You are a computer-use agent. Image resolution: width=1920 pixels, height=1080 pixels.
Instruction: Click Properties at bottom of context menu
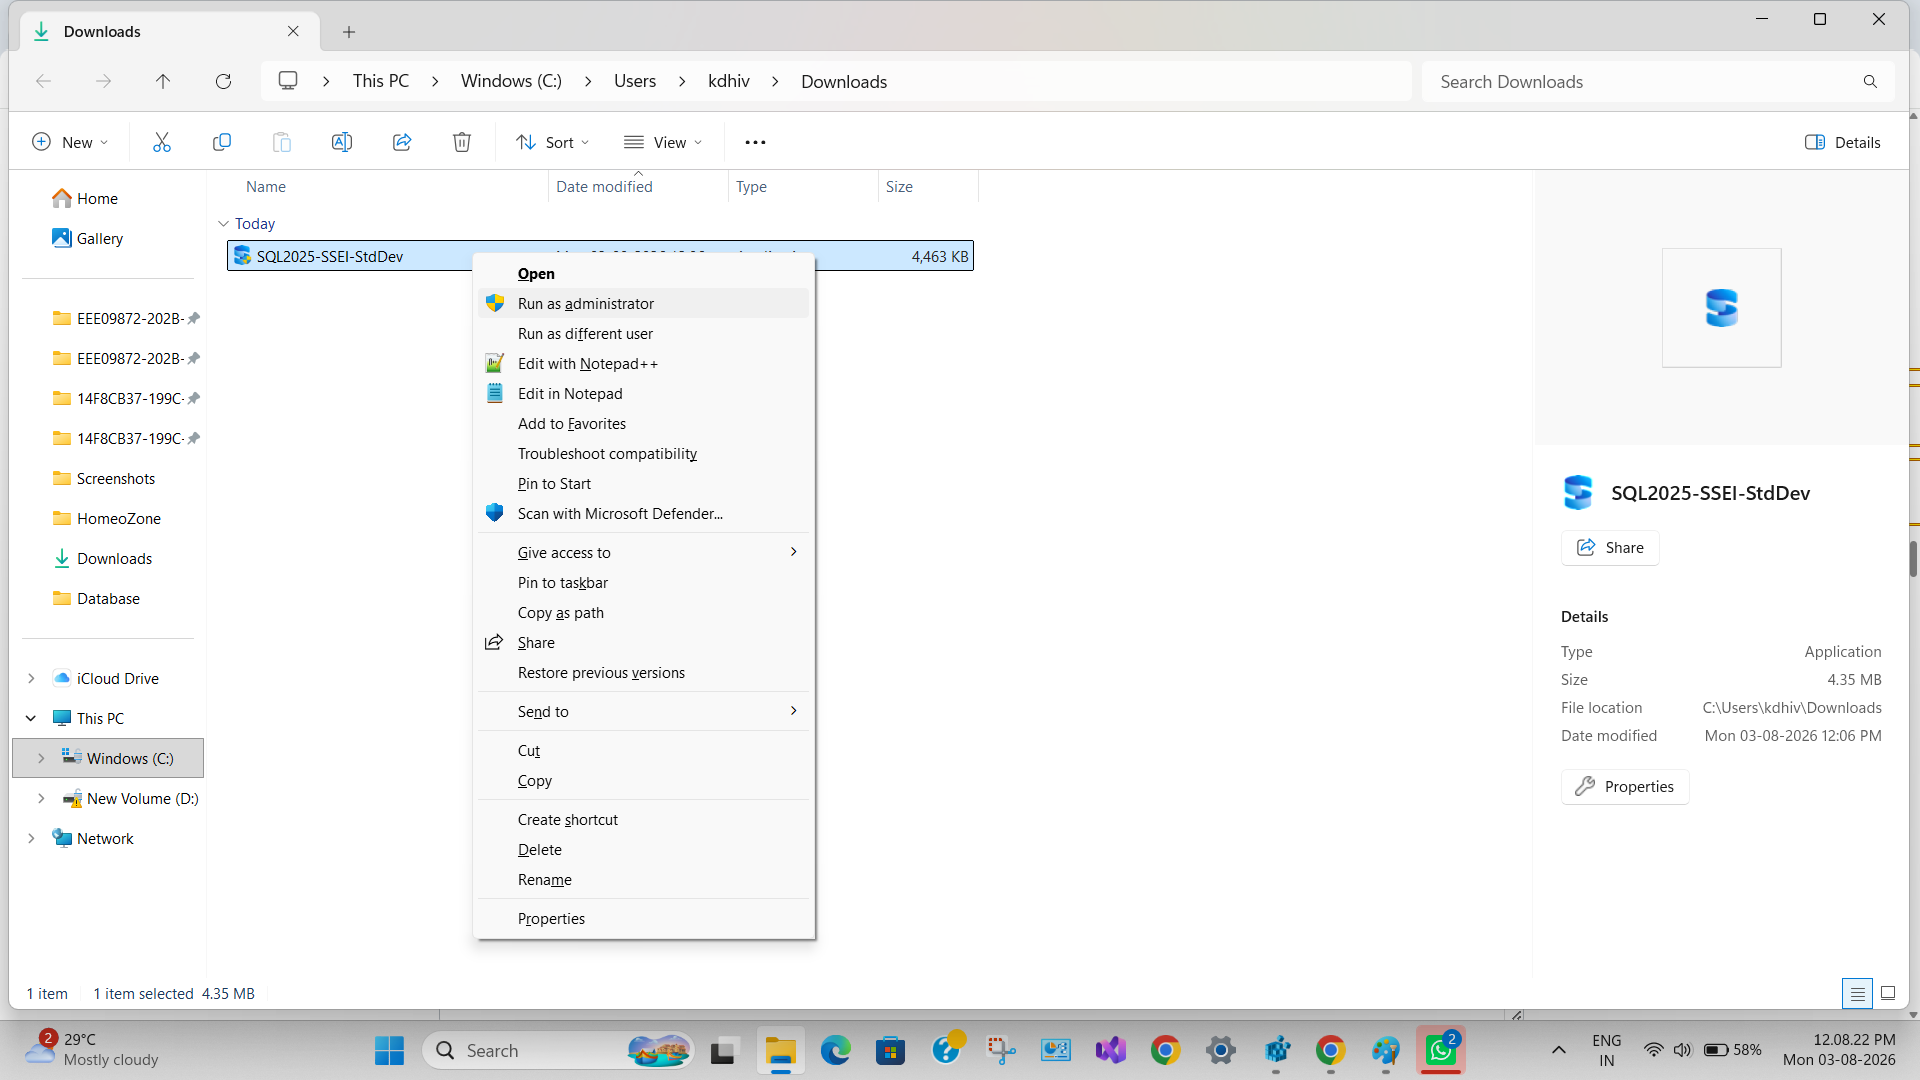click(644, 918)
